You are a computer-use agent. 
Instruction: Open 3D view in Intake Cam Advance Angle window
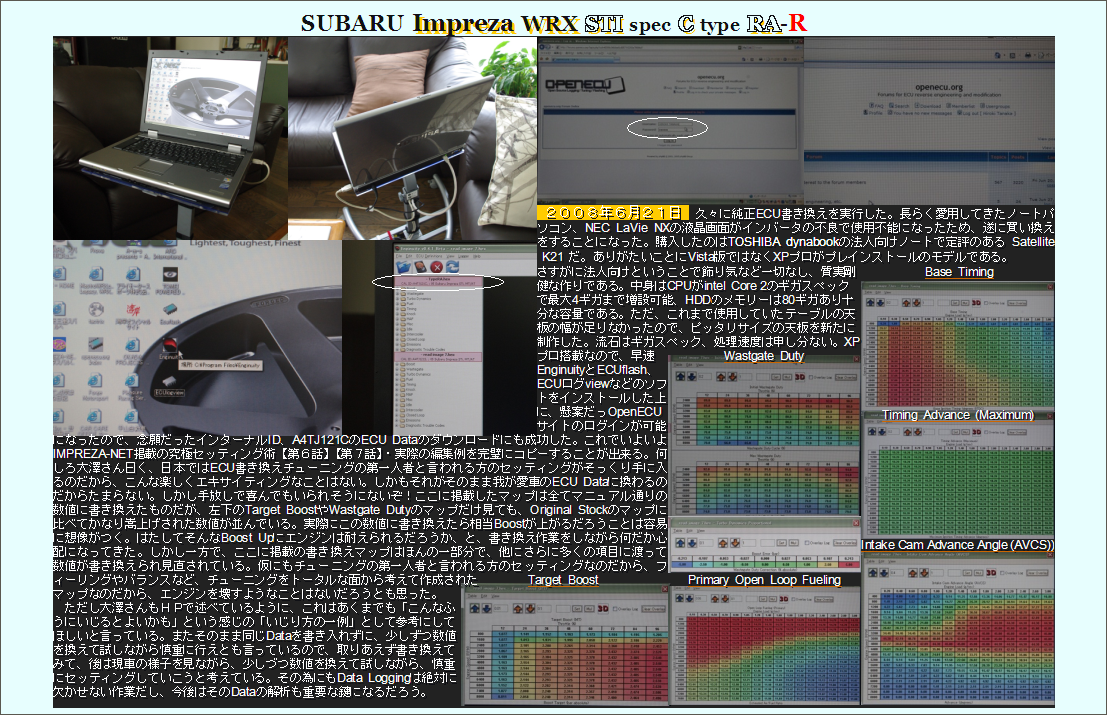tap(991, 572)
